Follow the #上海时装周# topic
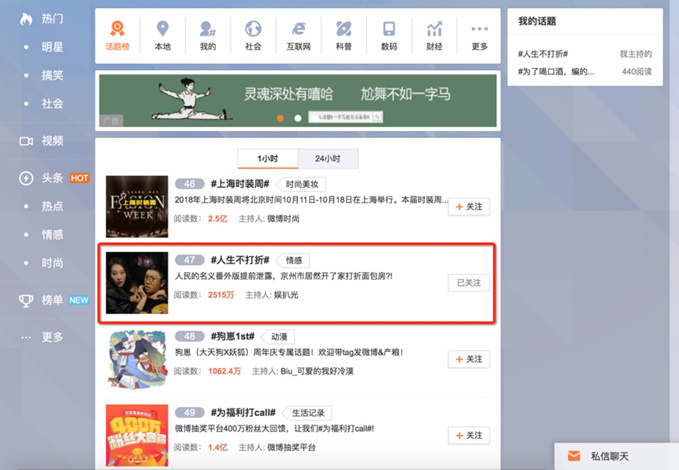679x470 pixels. 469,207
